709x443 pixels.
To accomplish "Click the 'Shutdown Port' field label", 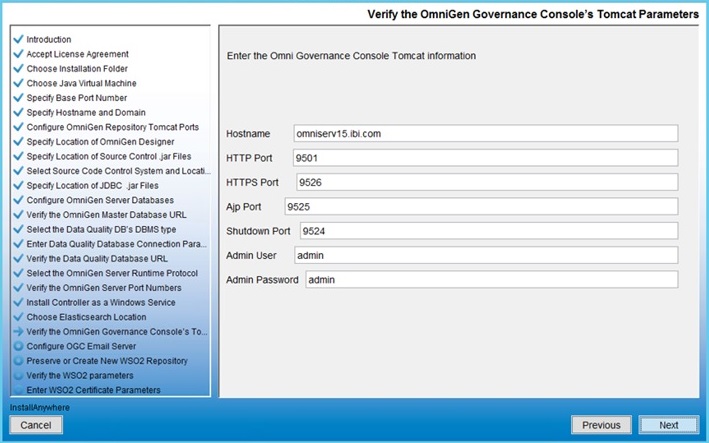I will coord(258,231).
